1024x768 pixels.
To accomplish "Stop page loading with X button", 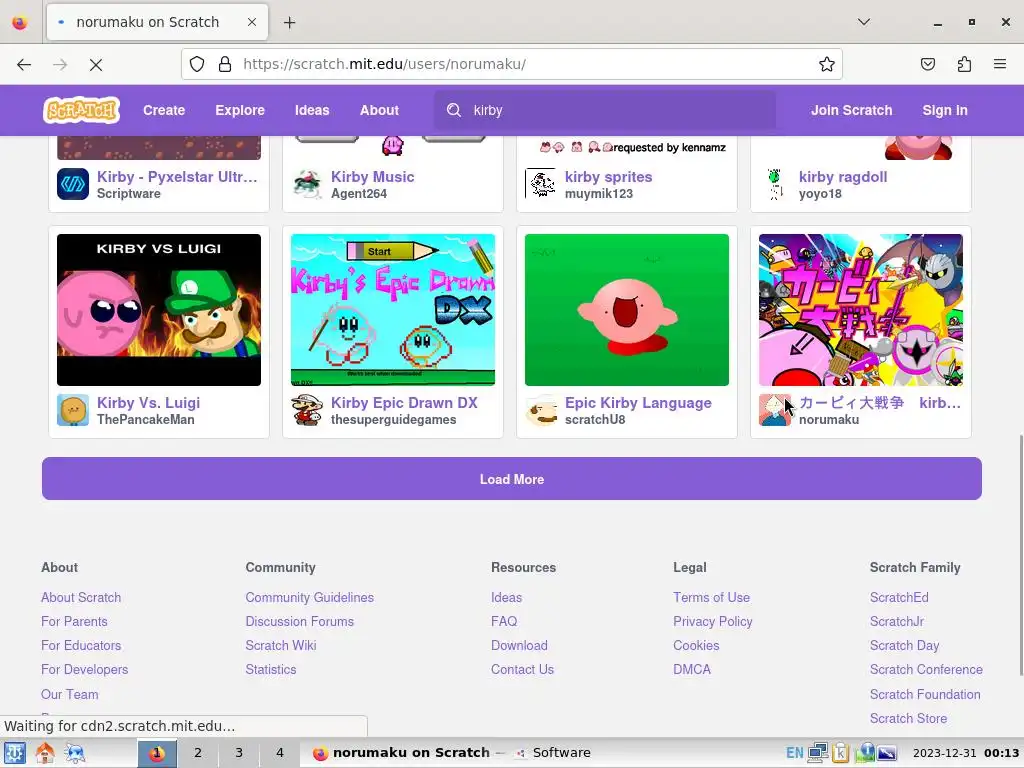I will (95, 64).
